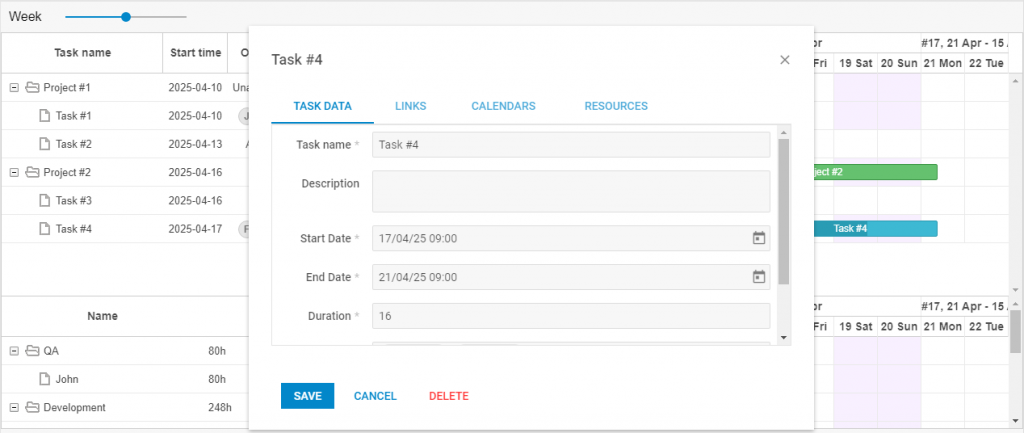Click the Task #4 file icon in the grid
Screen dimensions: 1024x433
point(44,229)
